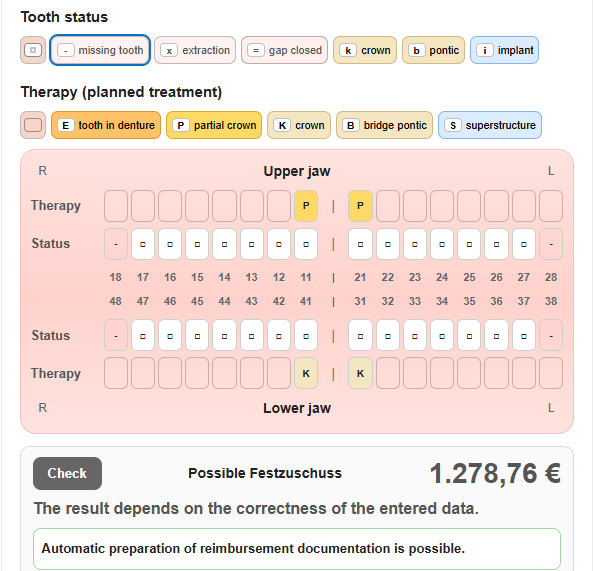
Task: Click the lower therapy cell for tooth 46
Action: click(170, 373)
